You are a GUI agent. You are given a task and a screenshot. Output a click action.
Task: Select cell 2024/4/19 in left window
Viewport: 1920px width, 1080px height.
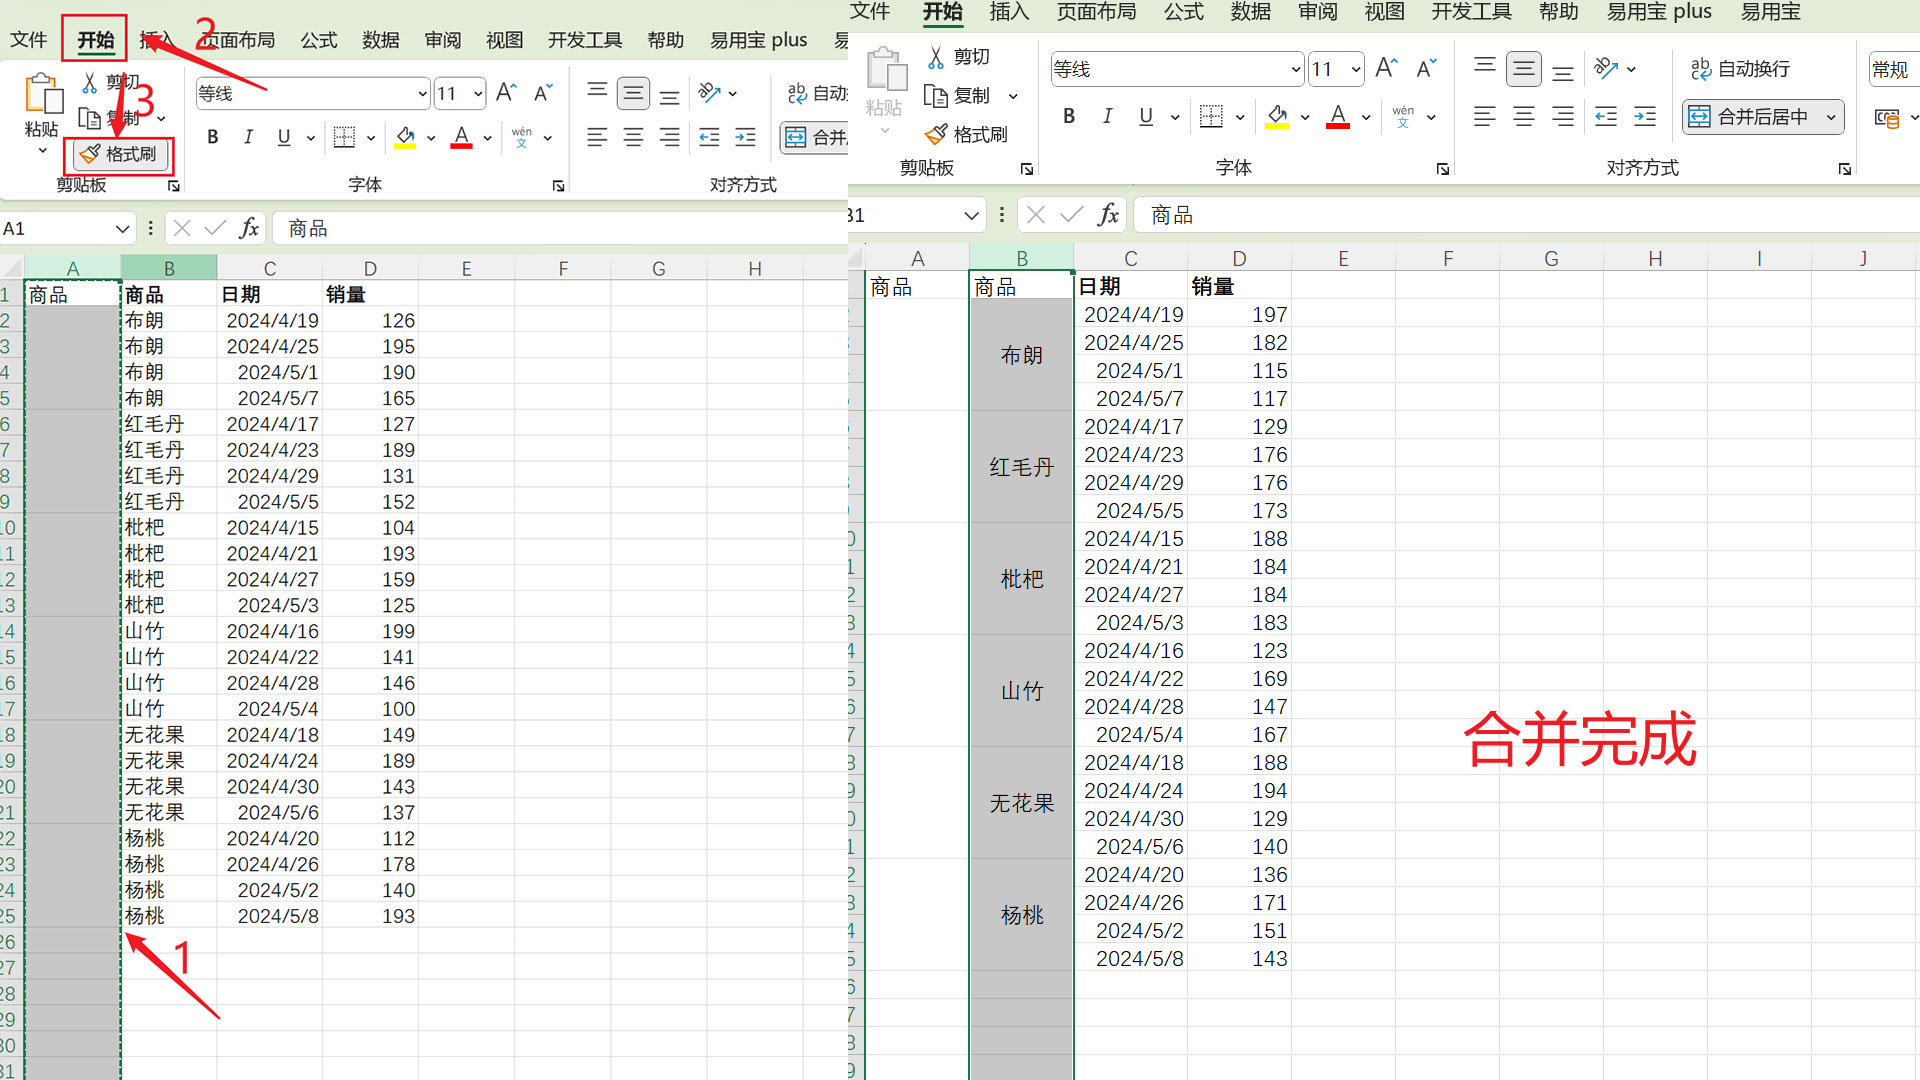[270, 320]
